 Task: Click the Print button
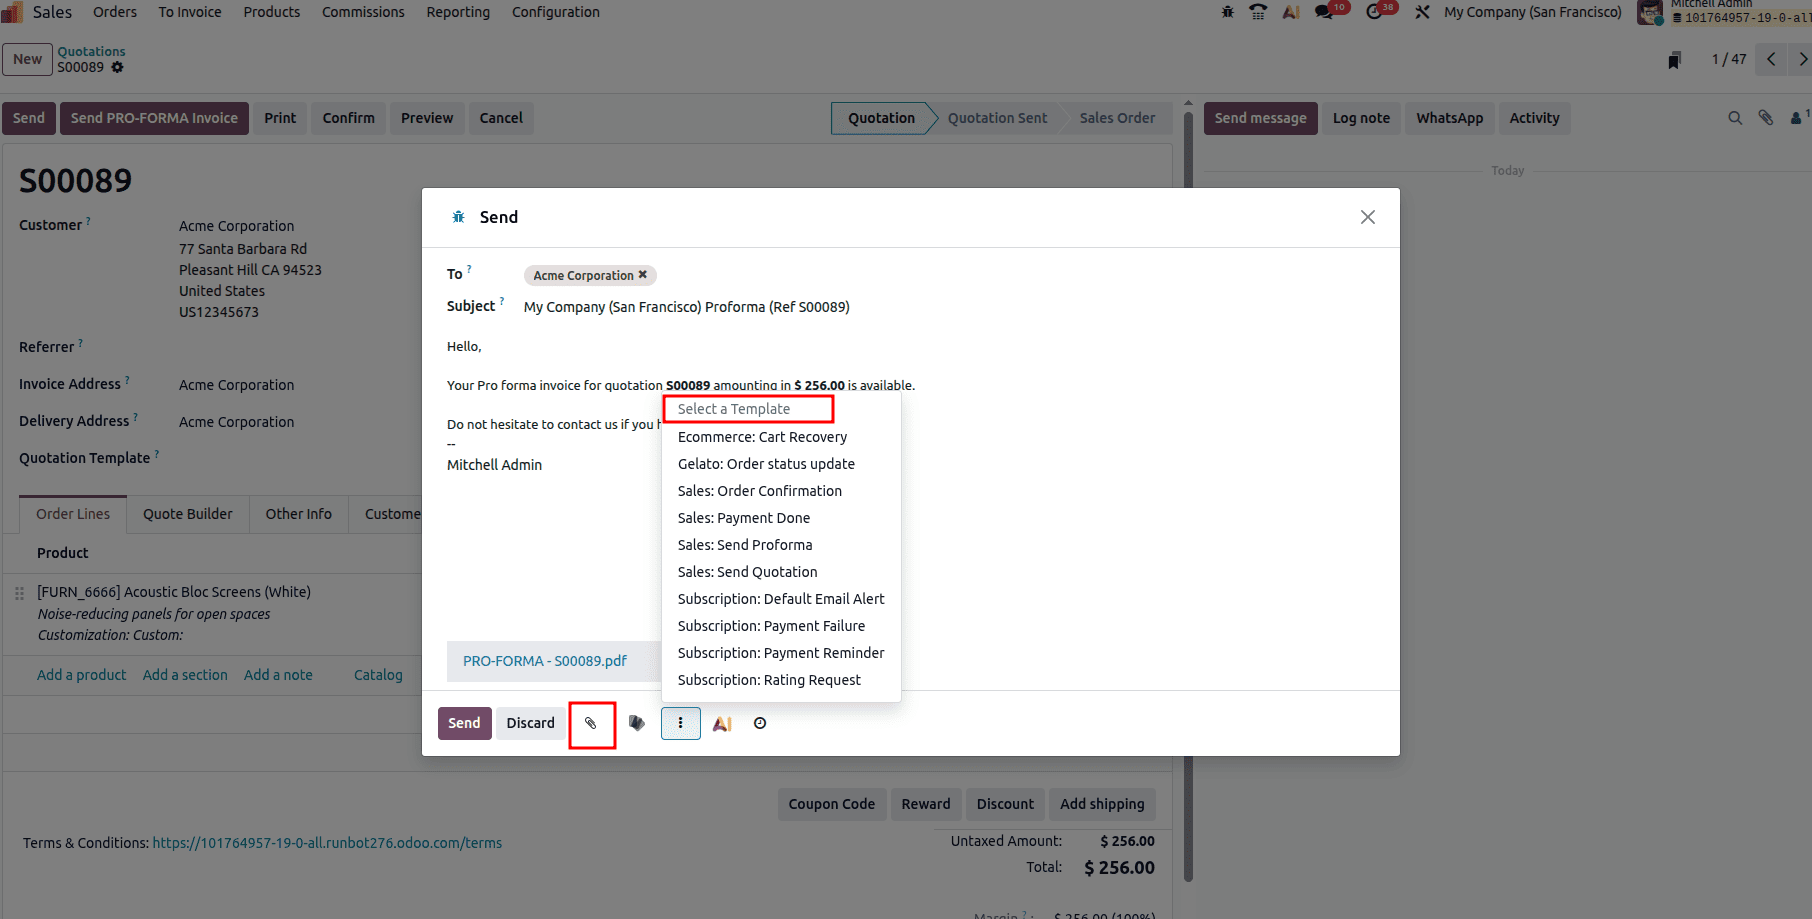point(280,118)
